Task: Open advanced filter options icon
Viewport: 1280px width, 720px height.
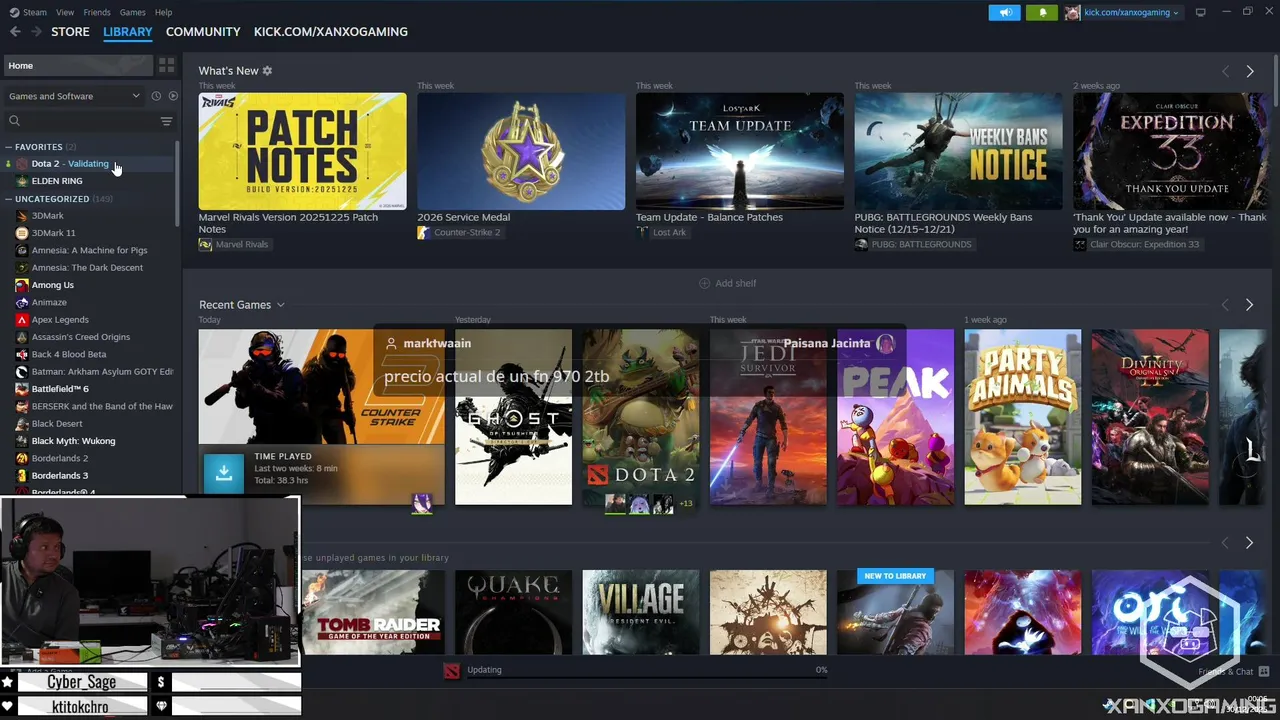Action: [166, 121]
